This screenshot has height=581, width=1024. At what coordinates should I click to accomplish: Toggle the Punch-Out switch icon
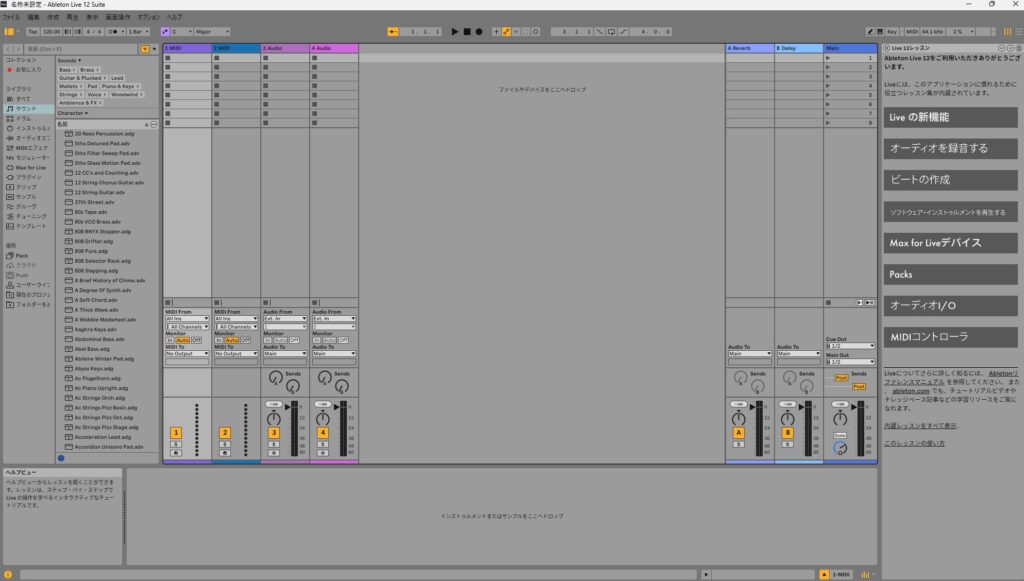[623, 31]
